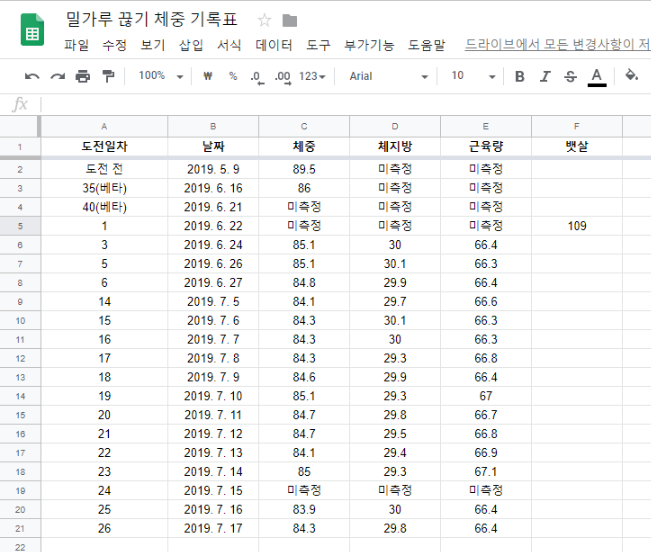Screen dimensions: 651x552
Task: Select row 5 header
Action: pyautogui.click(x=20, y=226)
